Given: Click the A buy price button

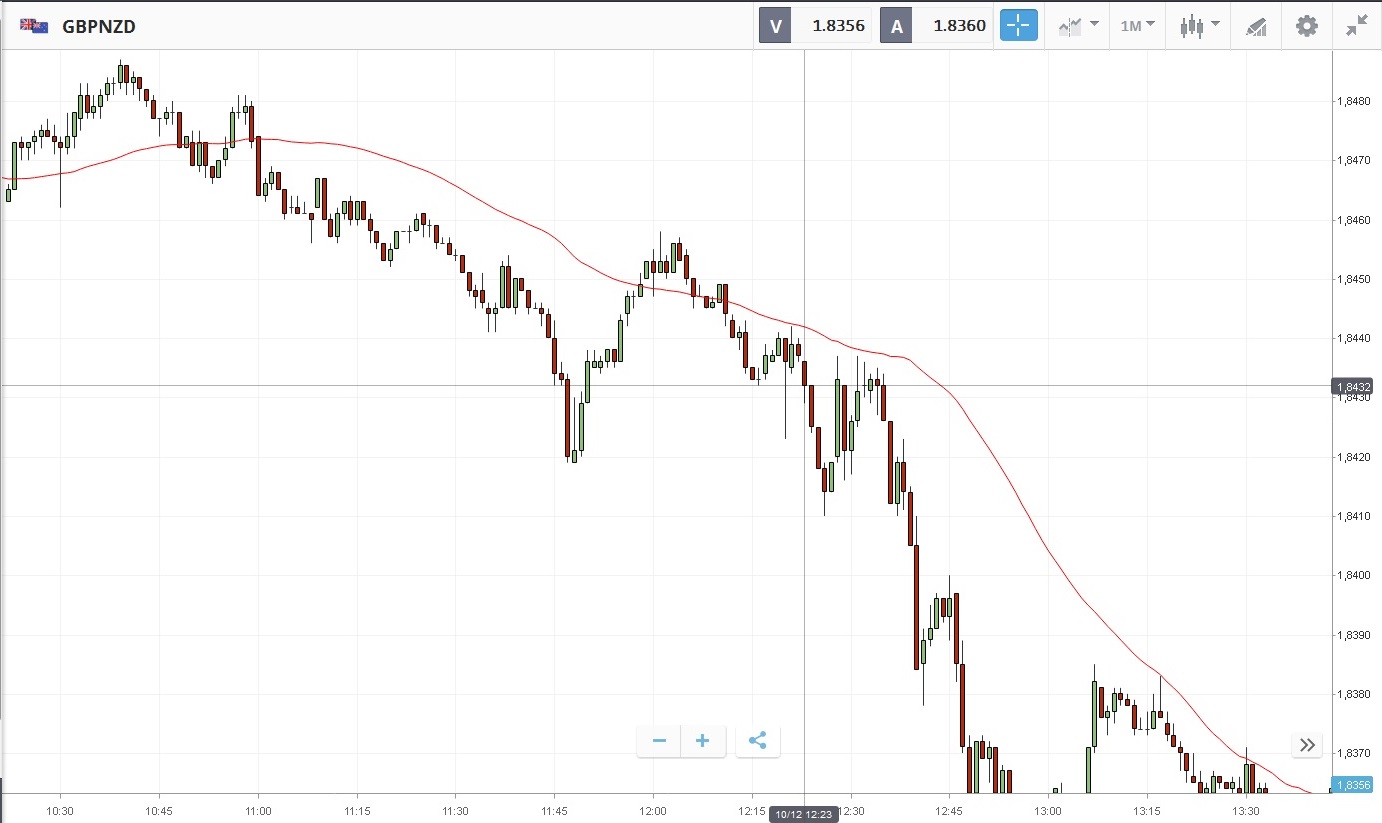Looking at the screenshot, I should pos(936,26).
